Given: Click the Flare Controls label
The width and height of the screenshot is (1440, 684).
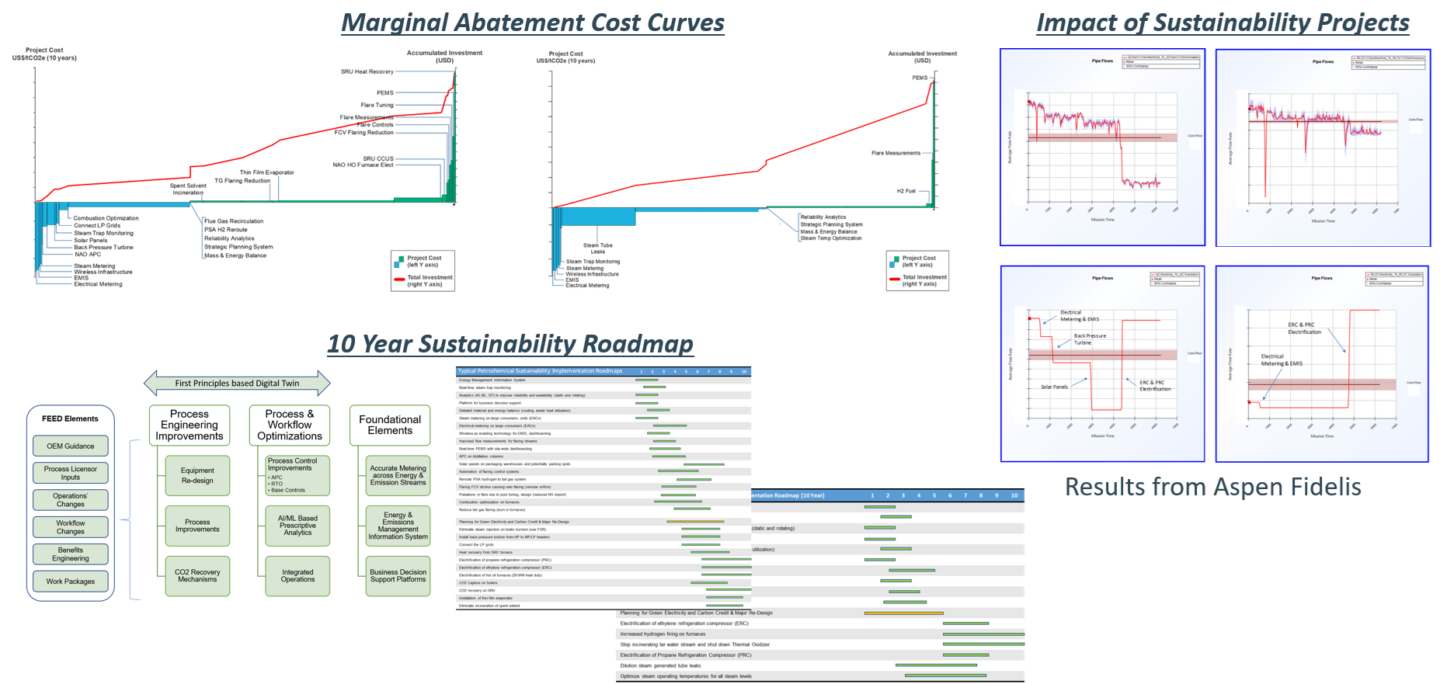Looking at the screenshot, I should pos(375,125).
